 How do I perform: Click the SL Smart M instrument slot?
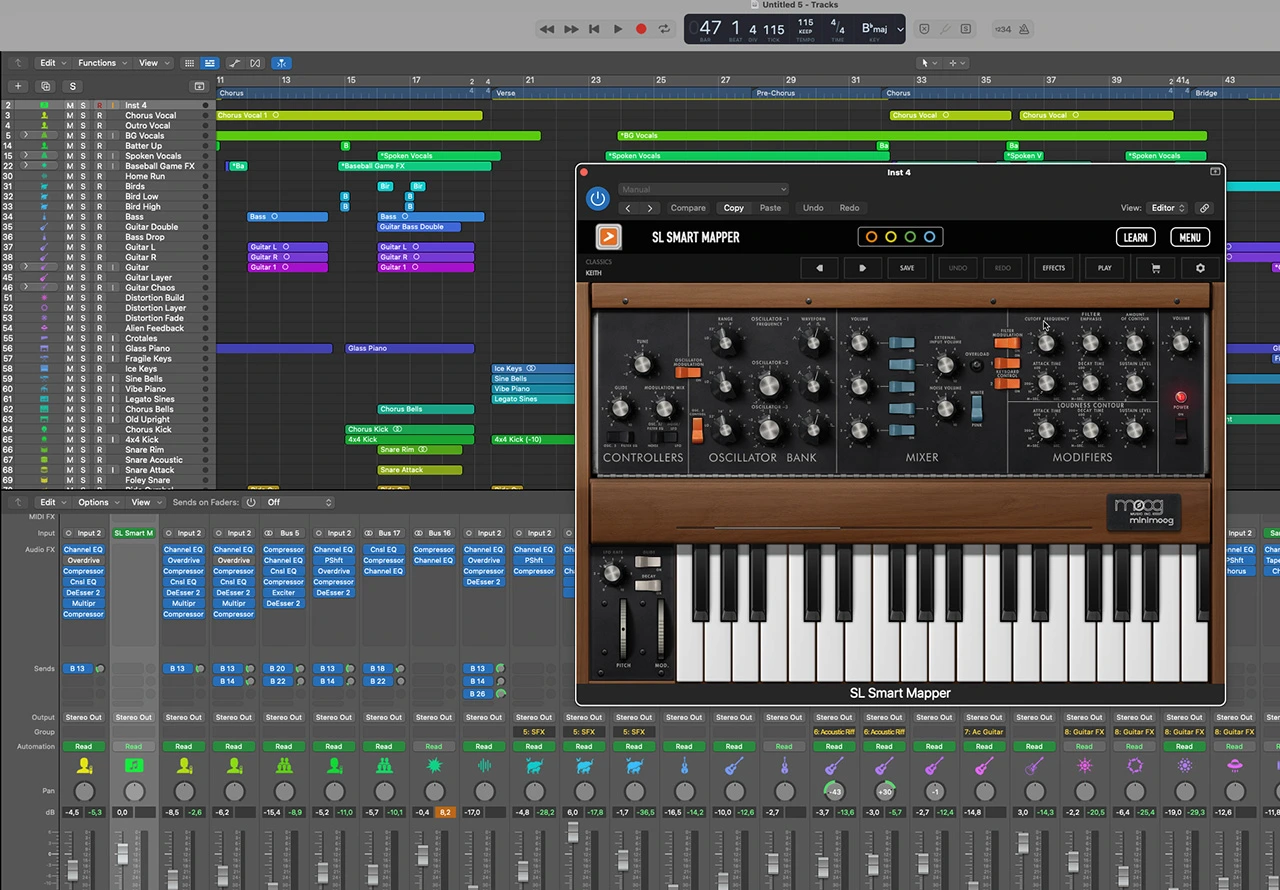tap(133, 533)
